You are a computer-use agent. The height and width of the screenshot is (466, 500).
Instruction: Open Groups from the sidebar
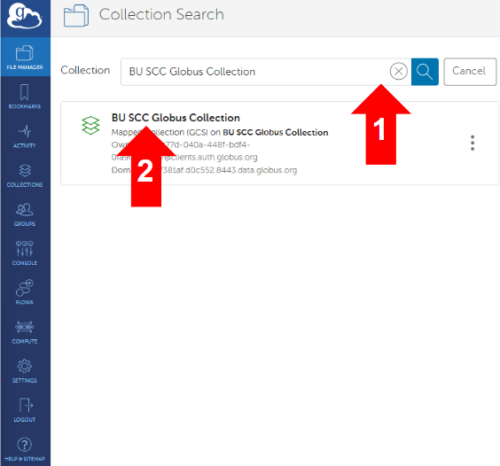(25, 214)
